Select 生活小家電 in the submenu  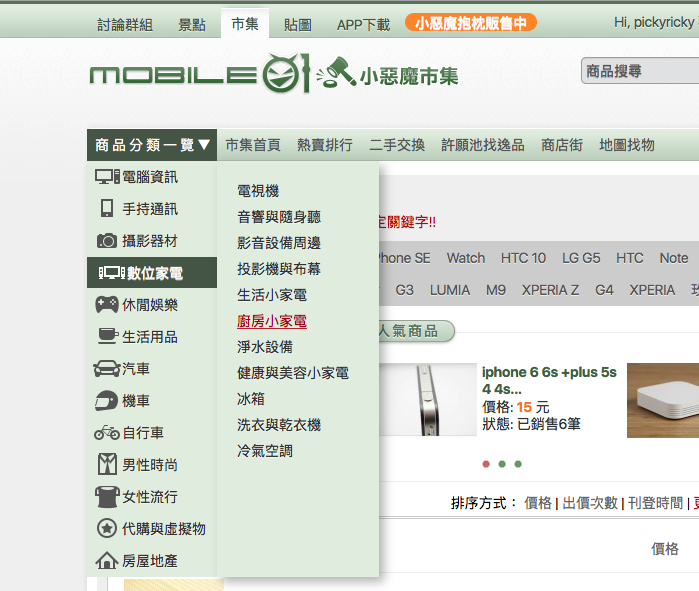[x=272, y=295]
